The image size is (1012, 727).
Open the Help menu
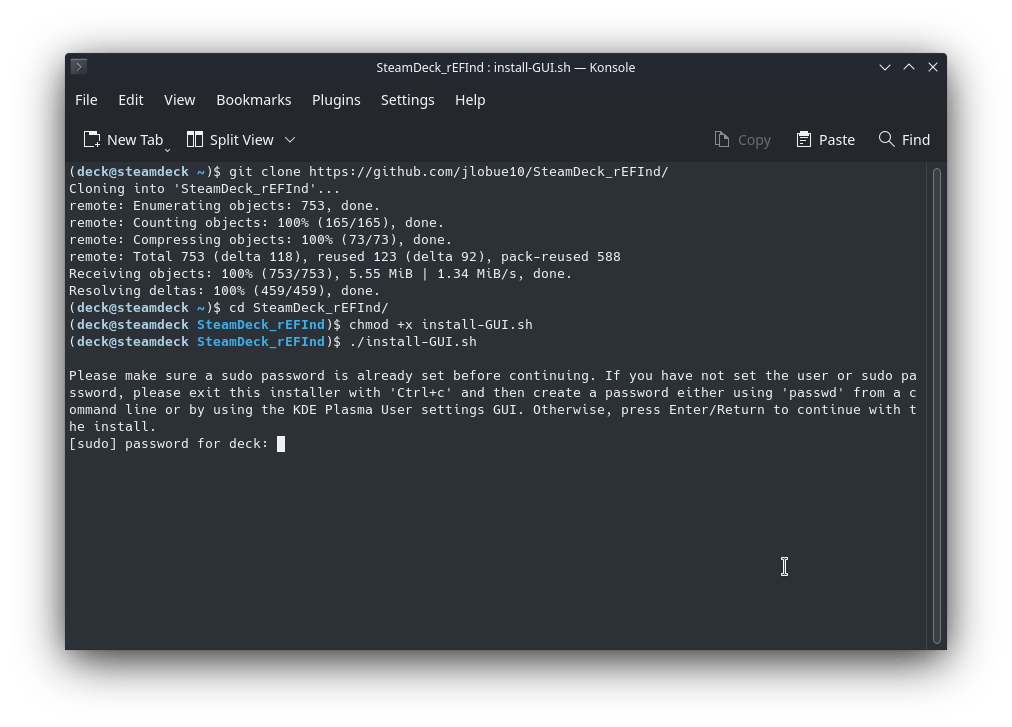pyautogui.click(x=470, y=100)
